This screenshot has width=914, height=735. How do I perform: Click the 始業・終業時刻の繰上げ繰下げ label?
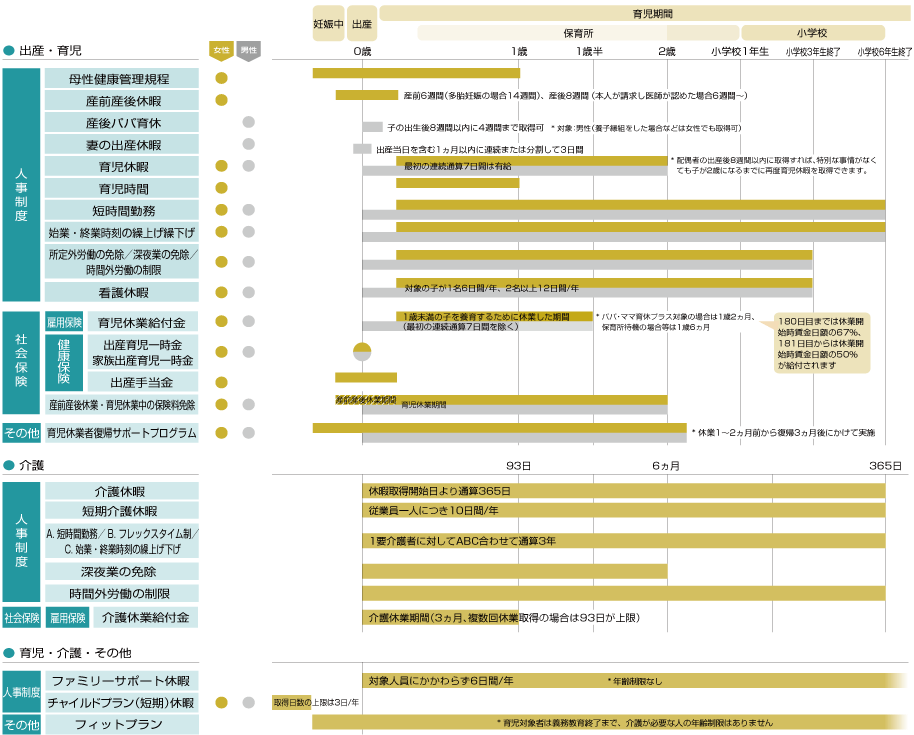pyautogui.click(x=122, y=233)
